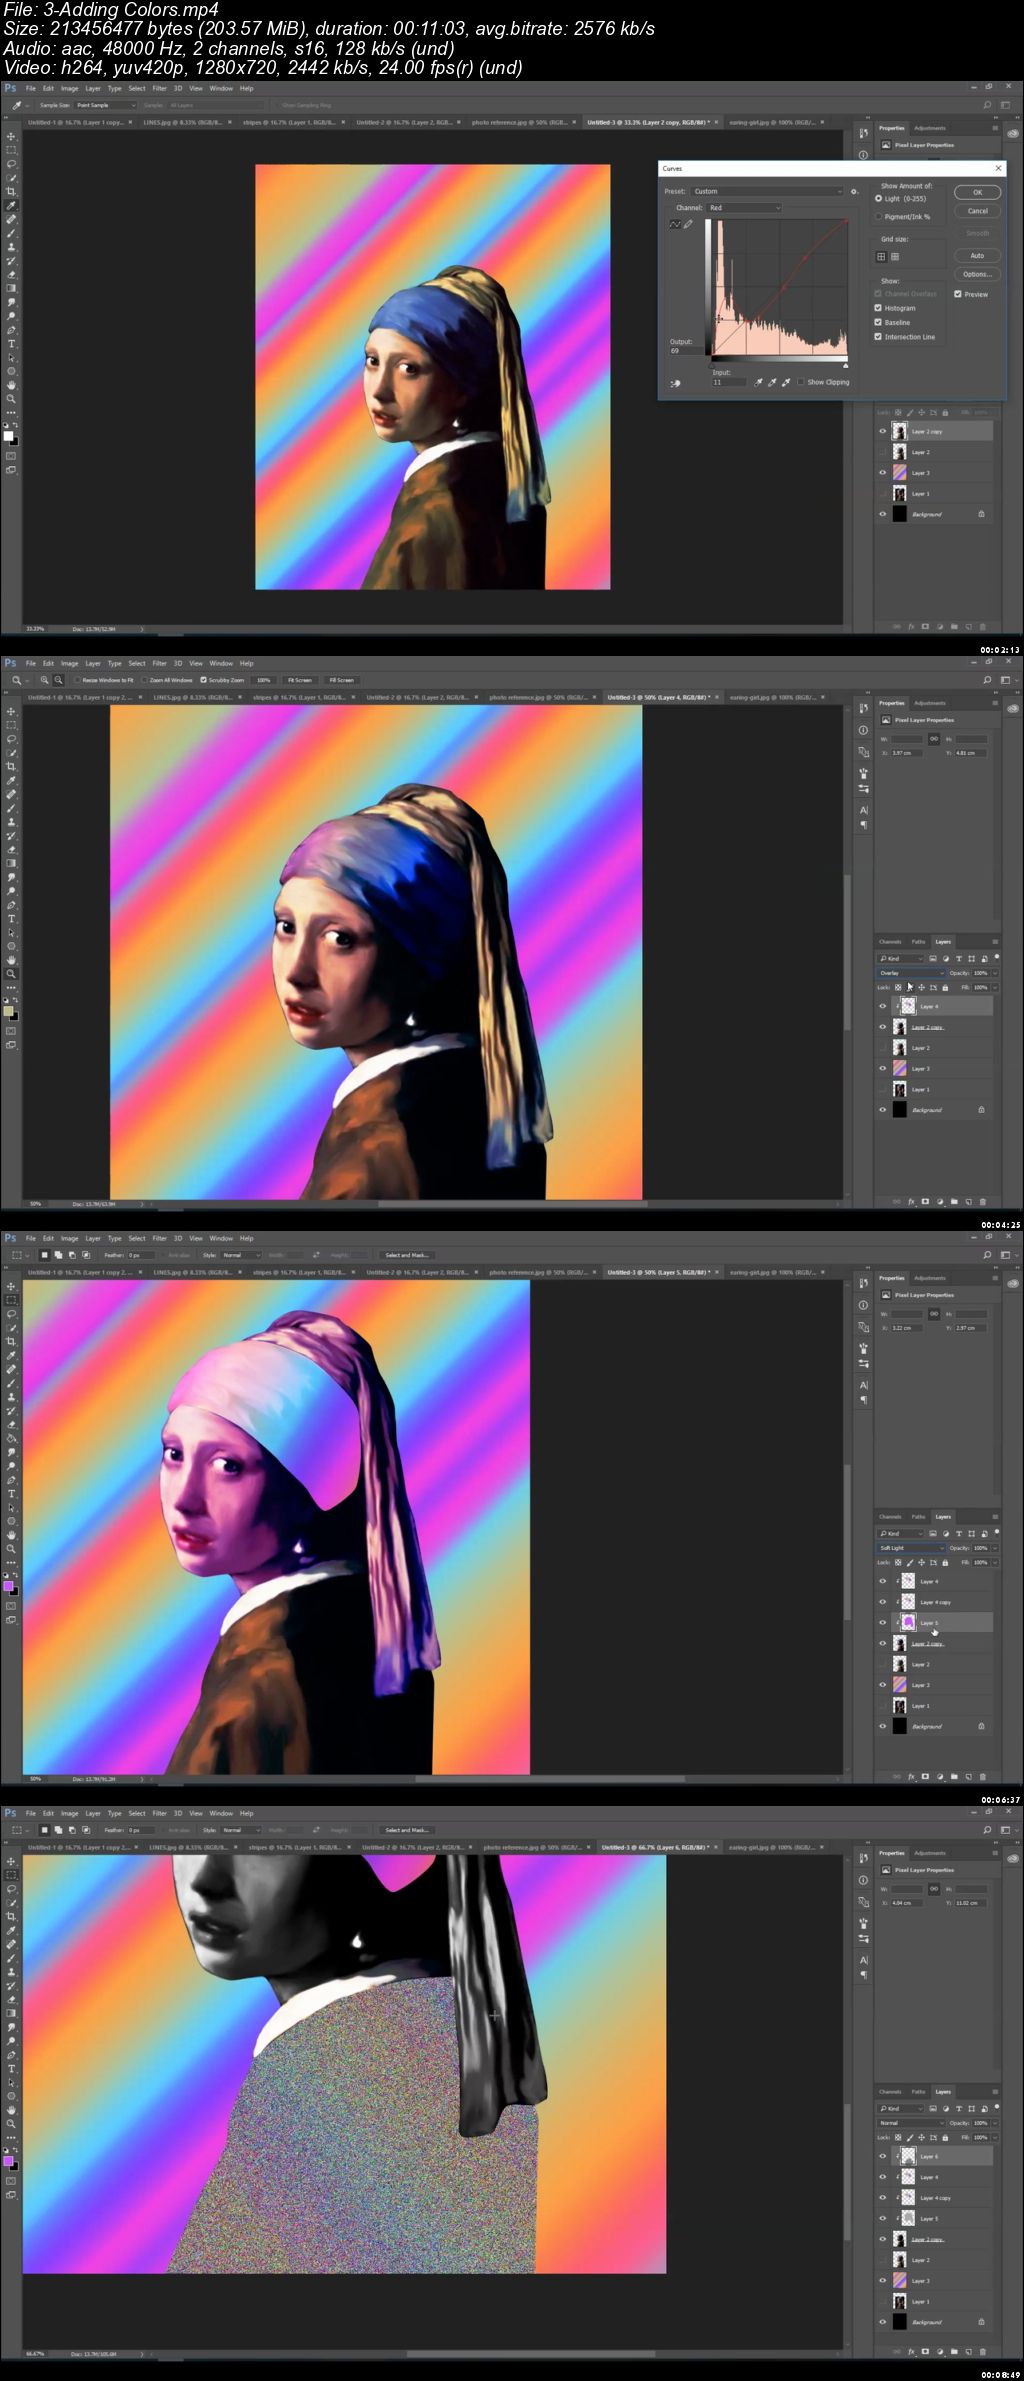Viewport: 1024px width, 2381px height.
Task: Open the Style dropdown in the 00:06:37 options bar
Action: (241, 1255)
